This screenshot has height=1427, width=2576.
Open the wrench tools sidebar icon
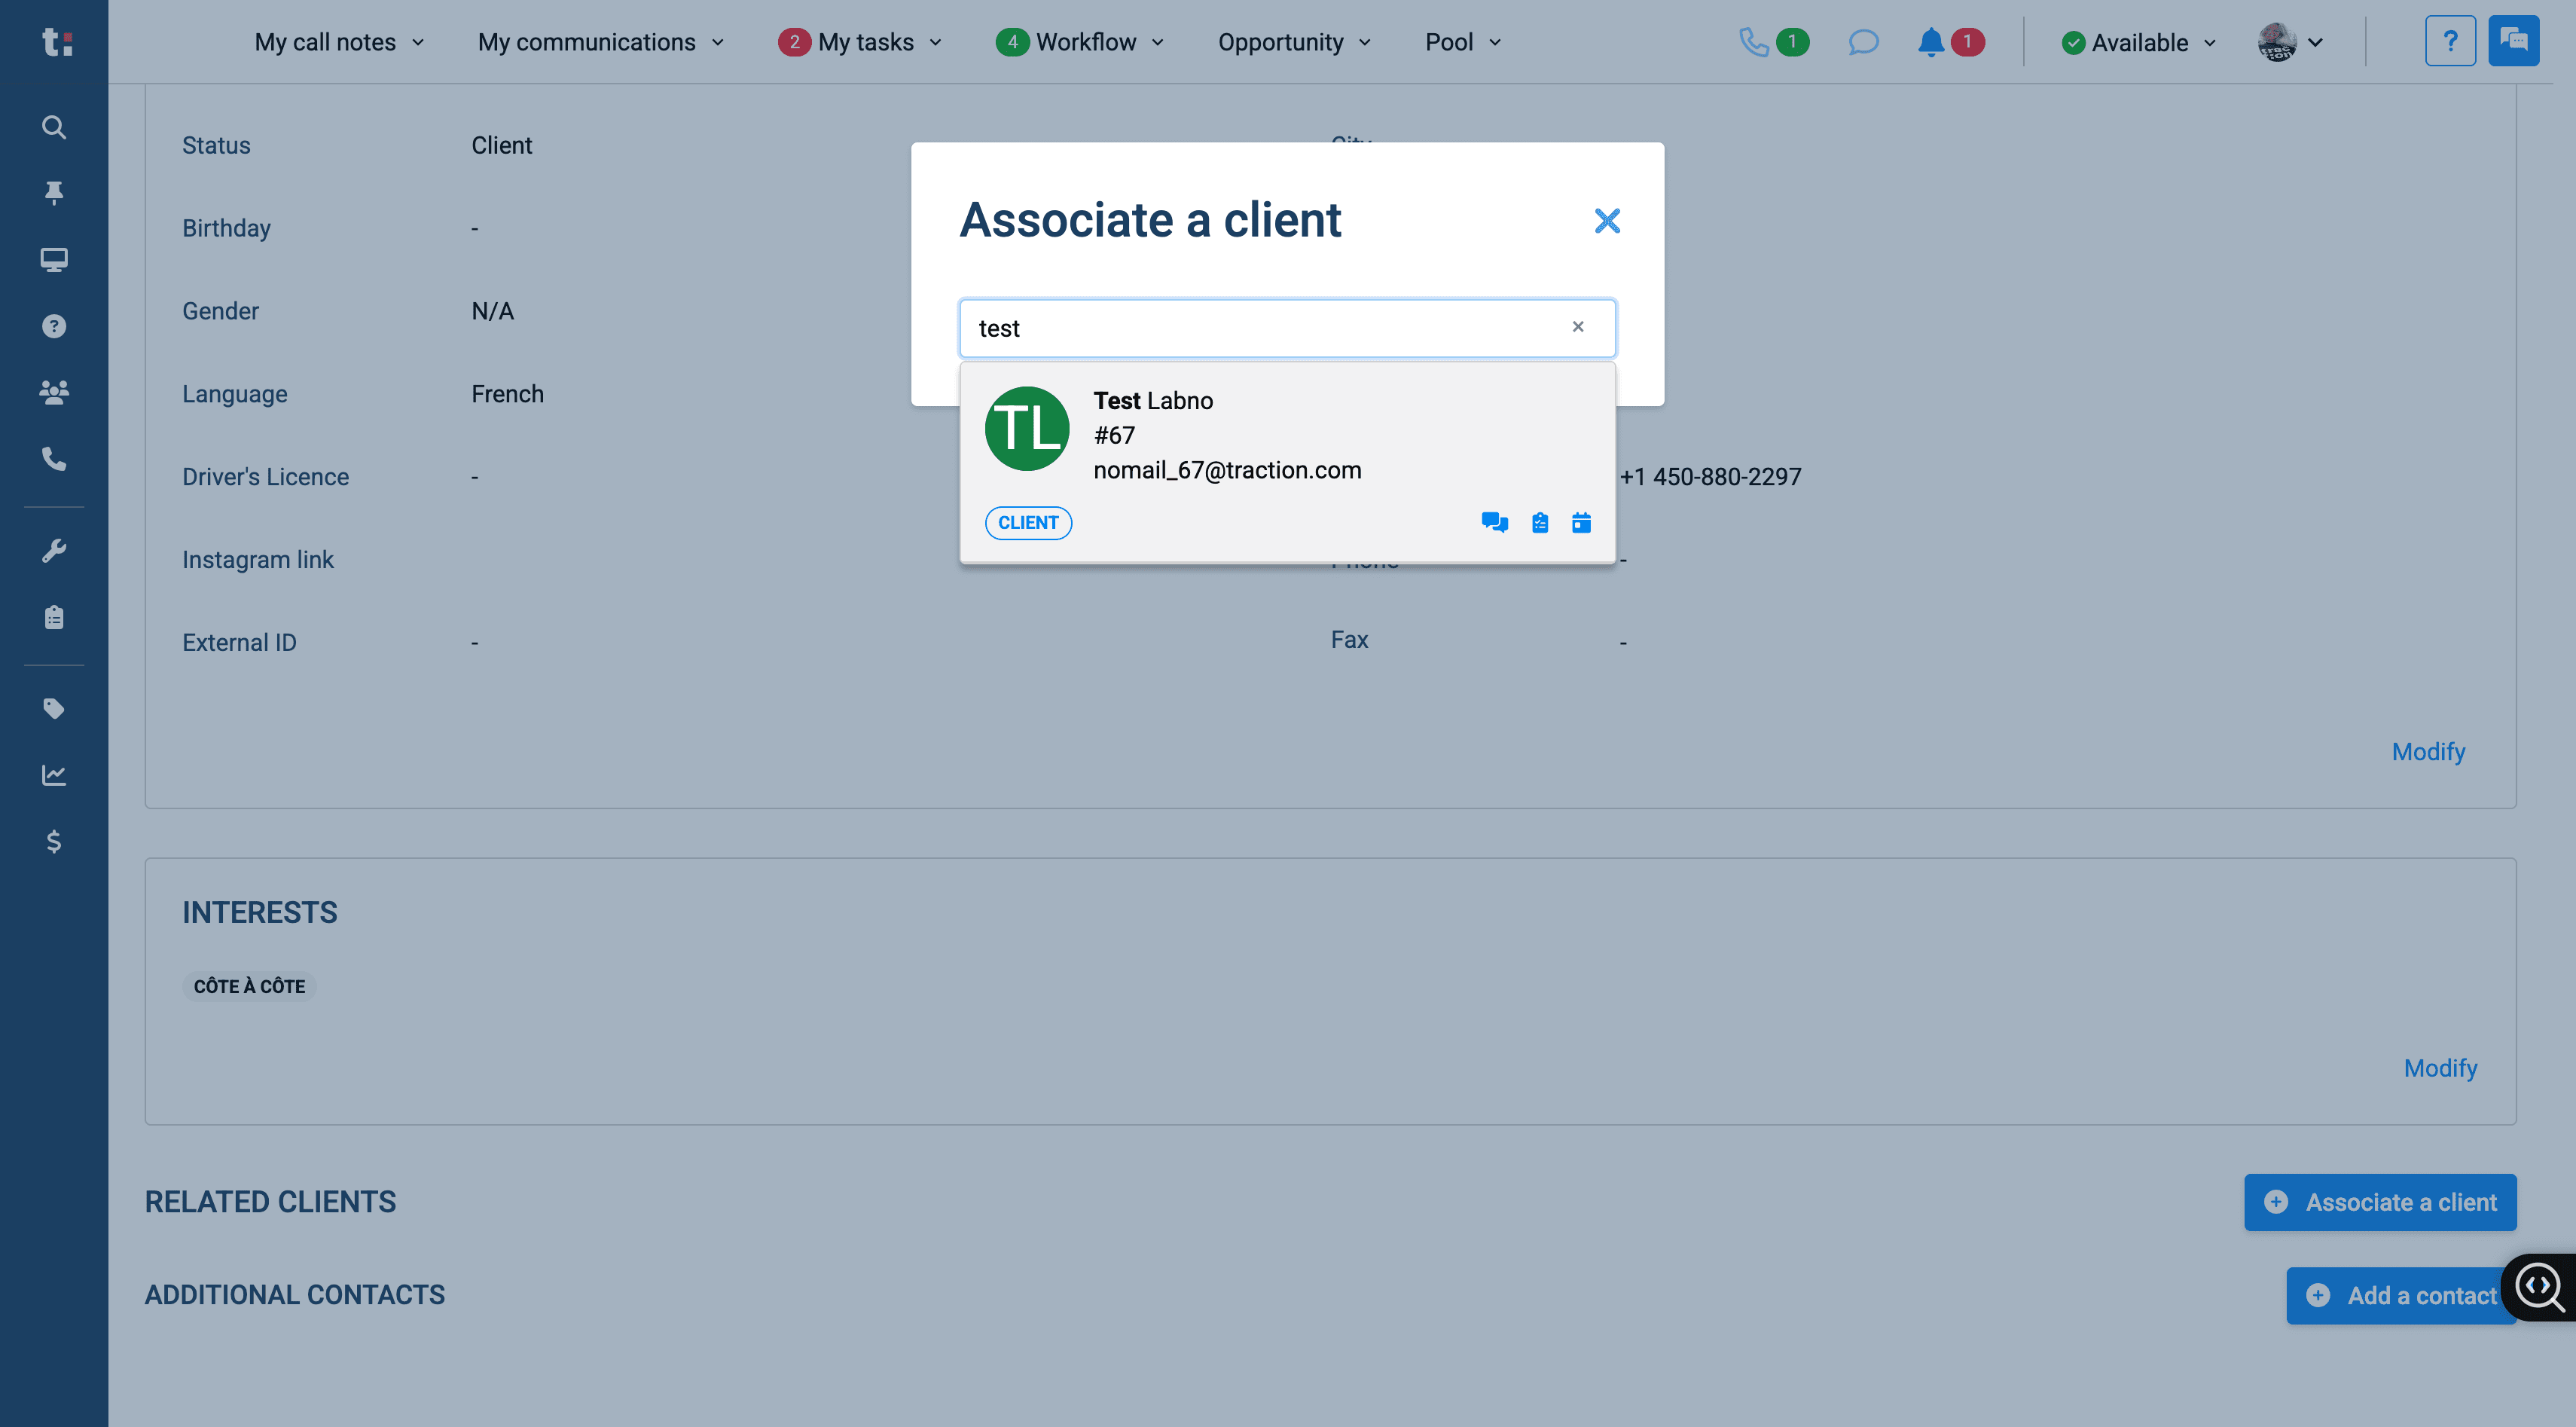click(54, 551)
